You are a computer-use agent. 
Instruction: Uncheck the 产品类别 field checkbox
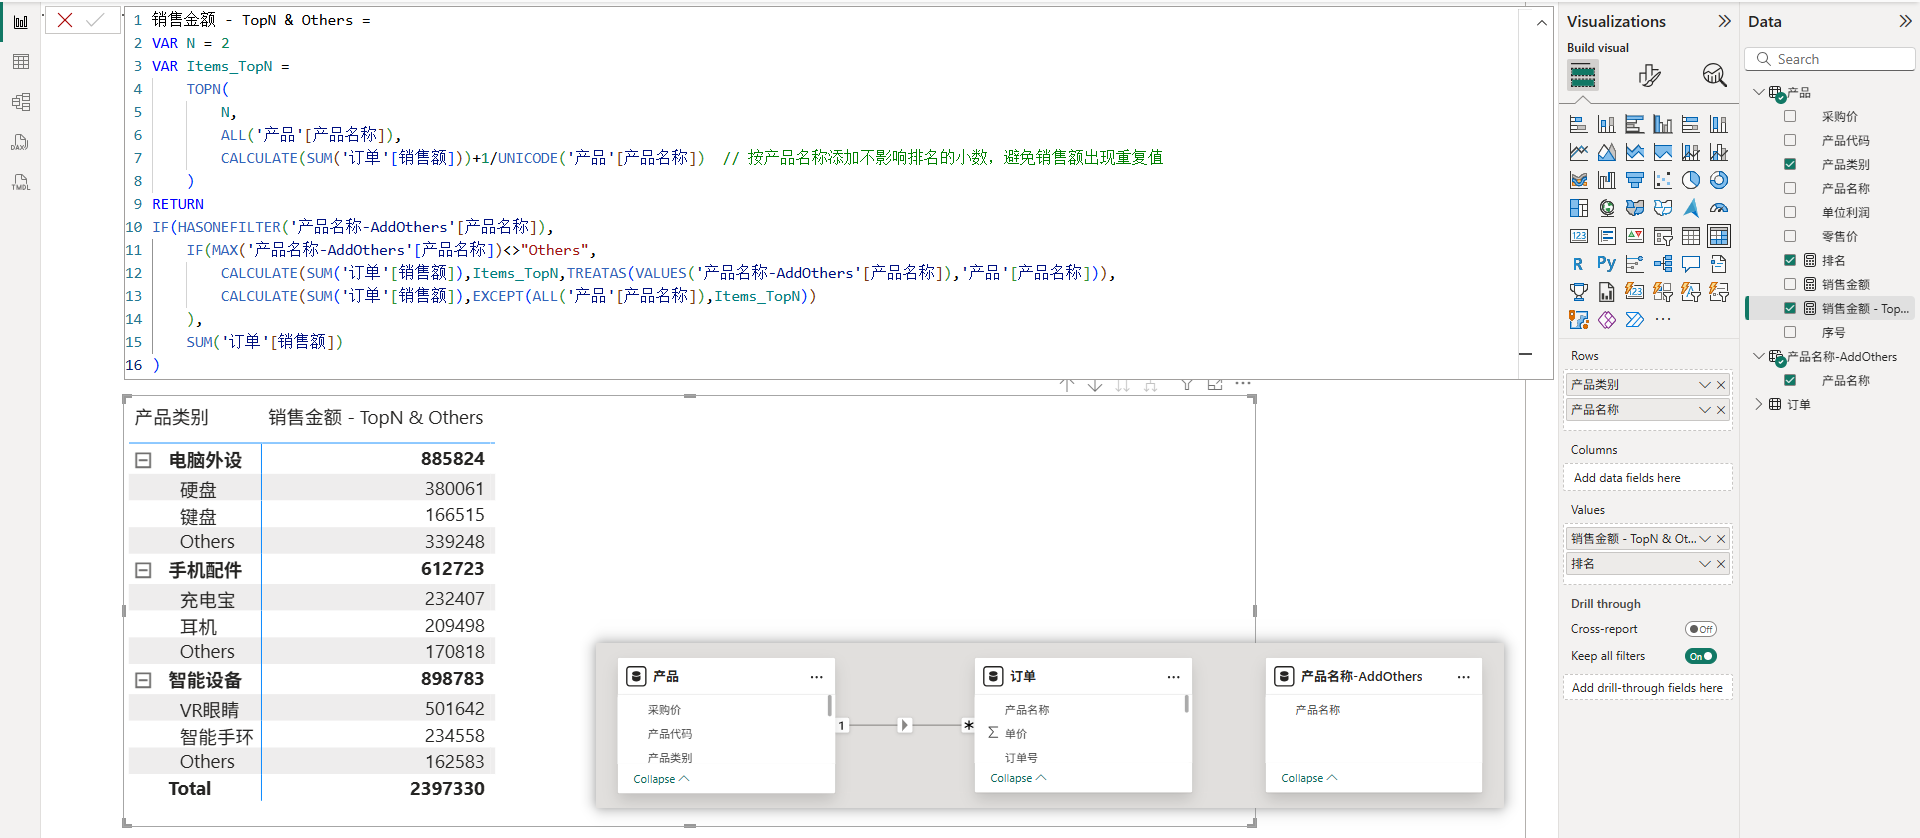1790,164
